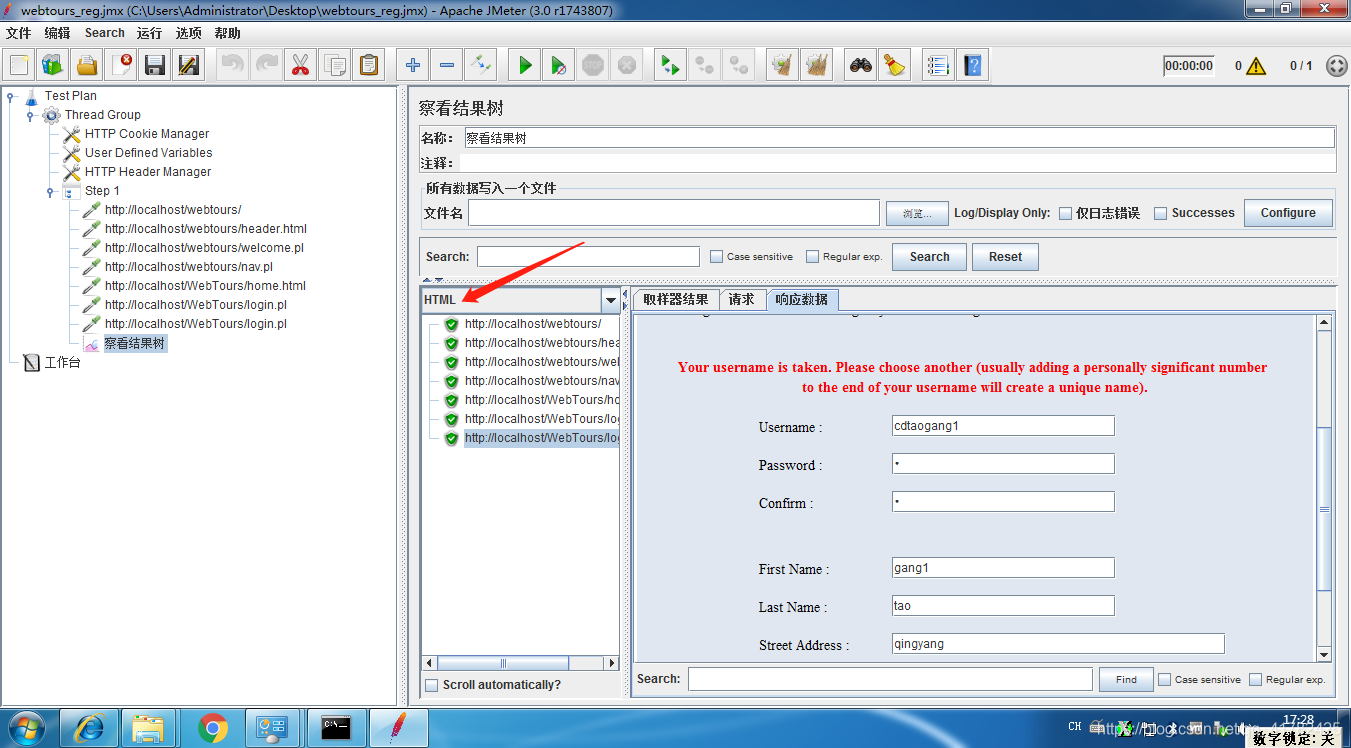The width and height of the screenshot is (1351, 748).
Task: Enable Regular exp. beside Find button
Action: 1255,679
